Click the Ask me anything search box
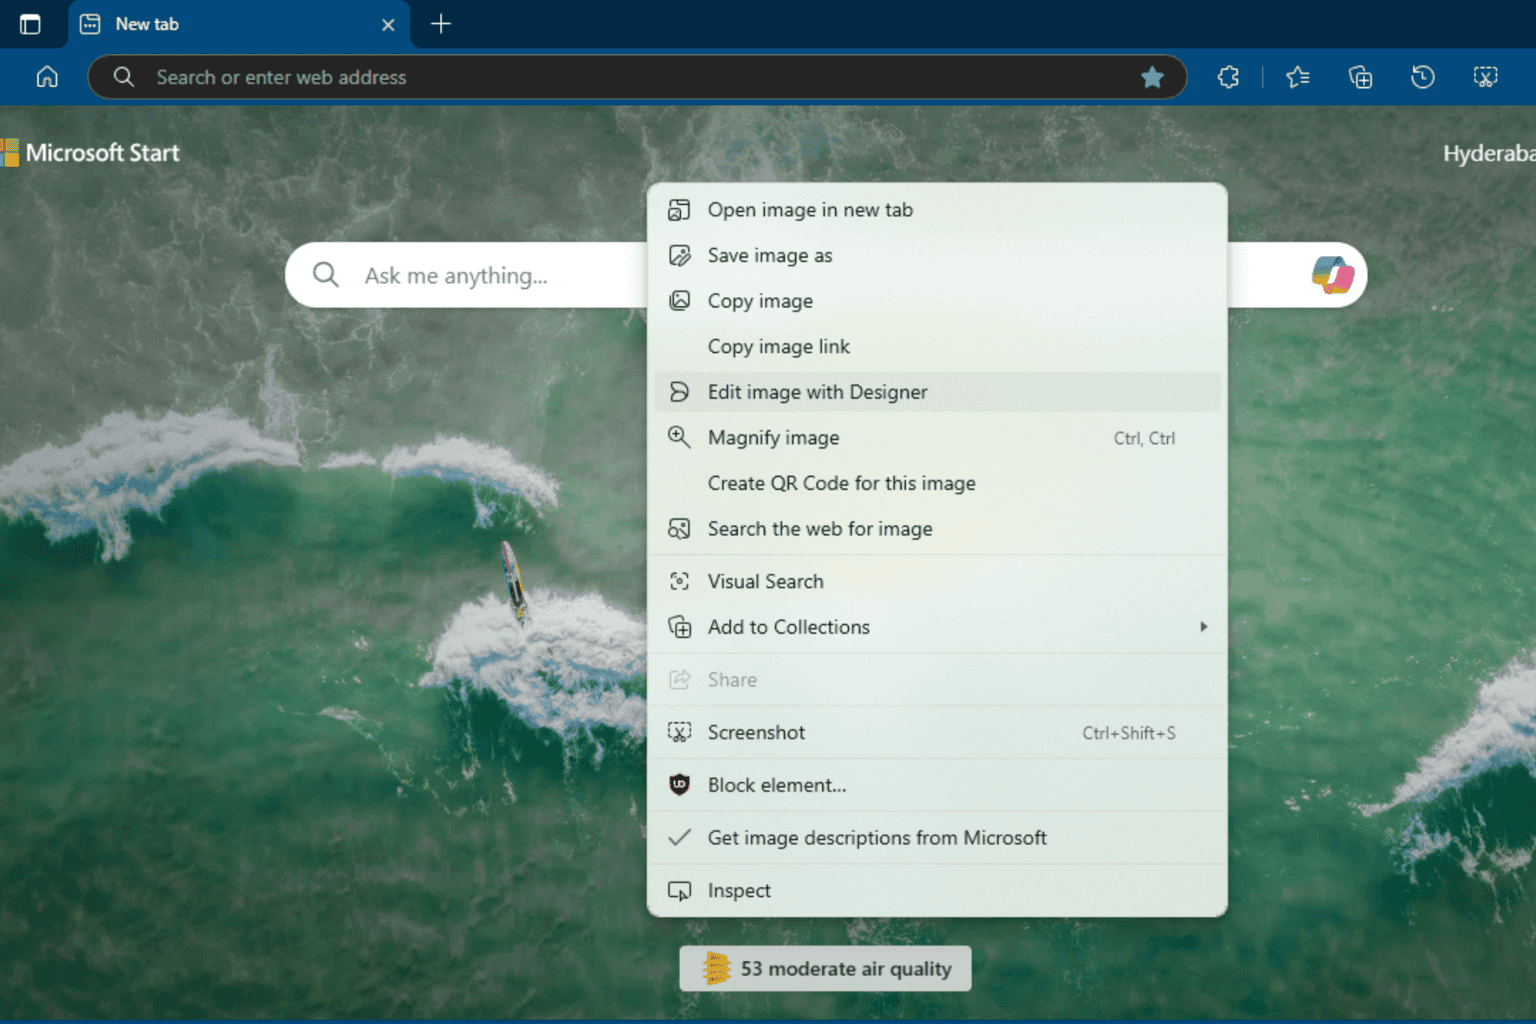The width and height of the screenshot is (1536, 1024). pos(826,275)
